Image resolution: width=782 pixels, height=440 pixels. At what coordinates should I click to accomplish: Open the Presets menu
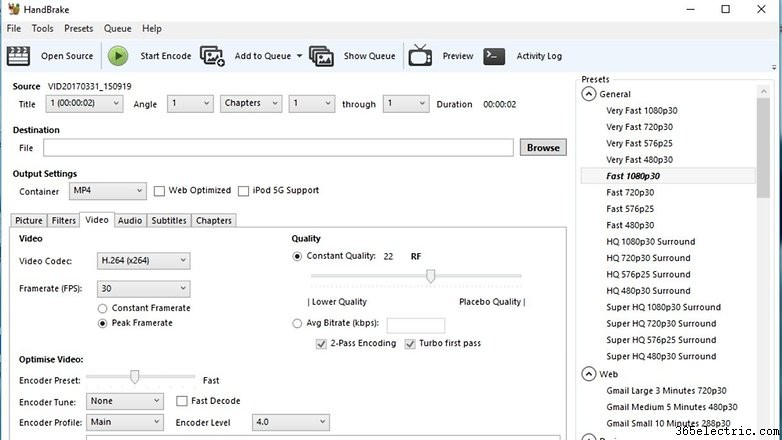click(x=78, y=28)
